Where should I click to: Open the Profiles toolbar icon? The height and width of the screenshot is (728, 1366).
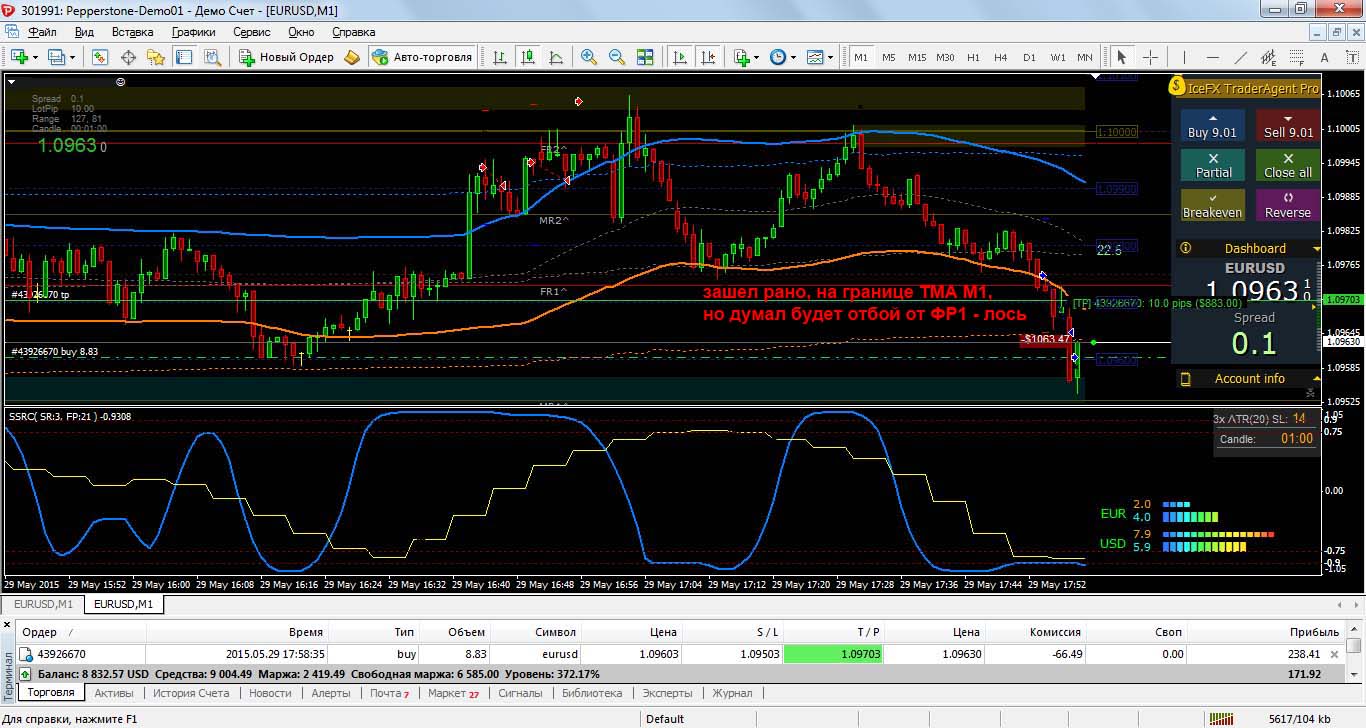56,57
